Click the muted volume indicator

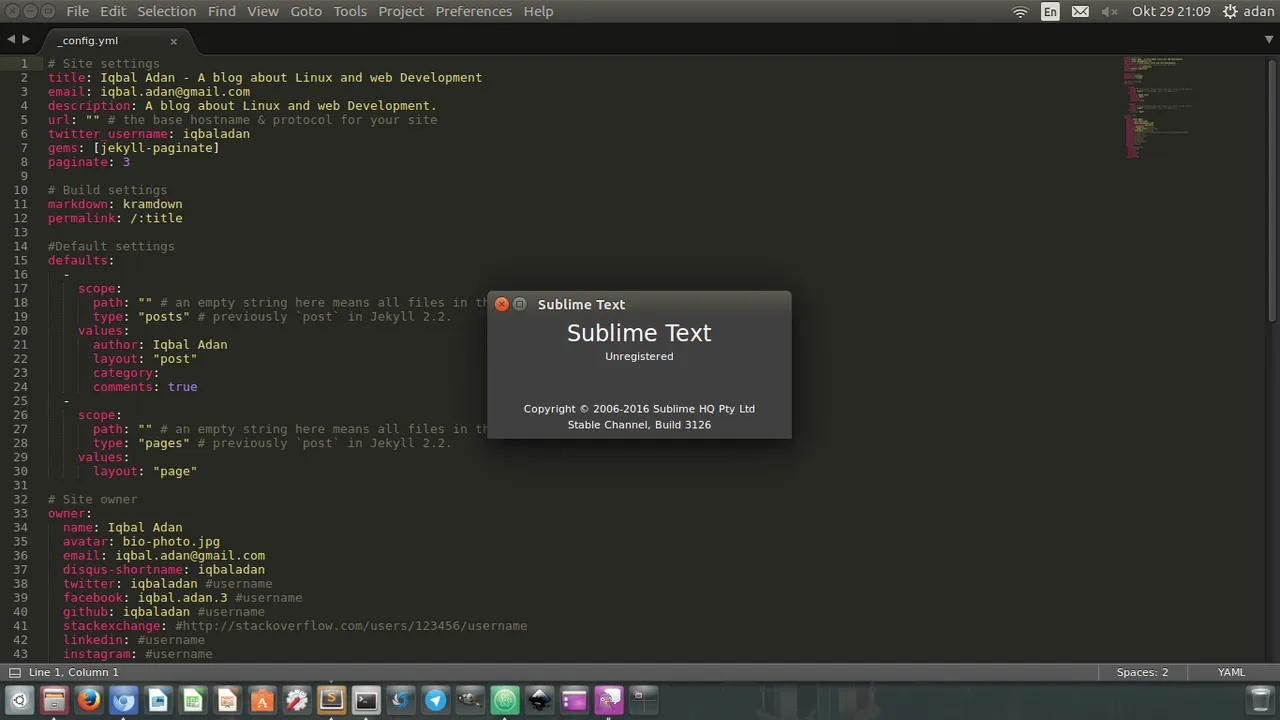click(x=1109, y=12)
